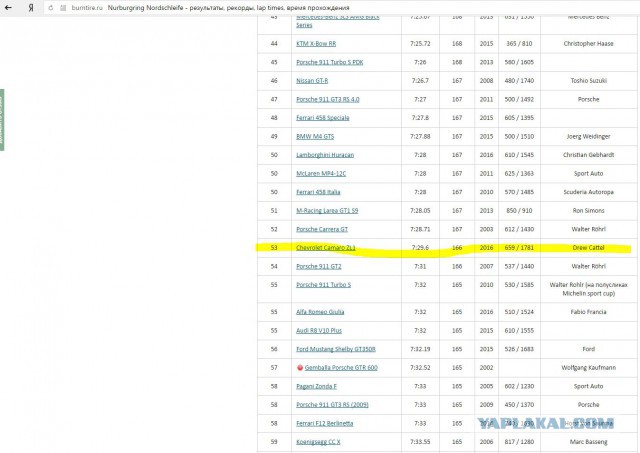Click lap time 7:32.19 cell
Image resolution: width=640 pixels, height=453 pixels.
[x=420, y=349]
